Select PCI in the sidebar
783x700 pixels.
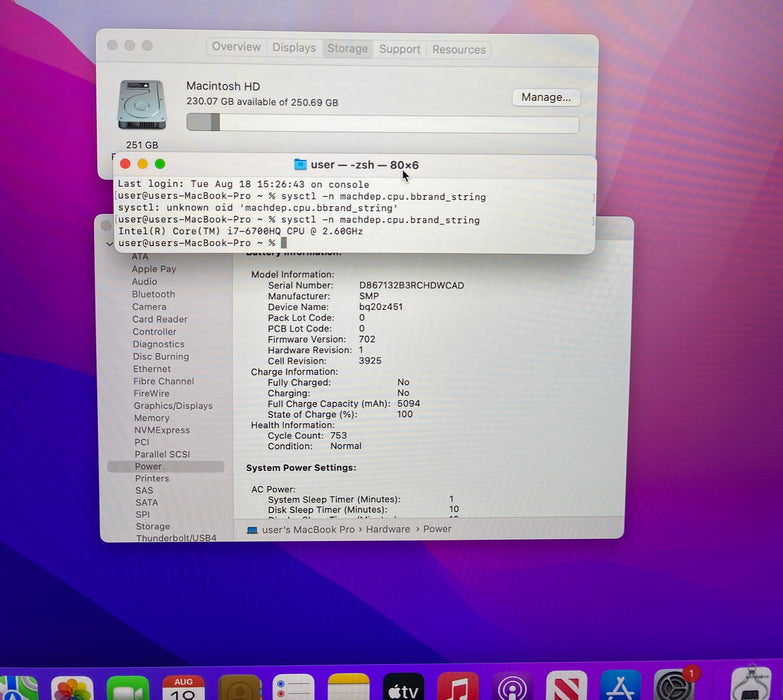pyautogui.click(x=142, y=442)
